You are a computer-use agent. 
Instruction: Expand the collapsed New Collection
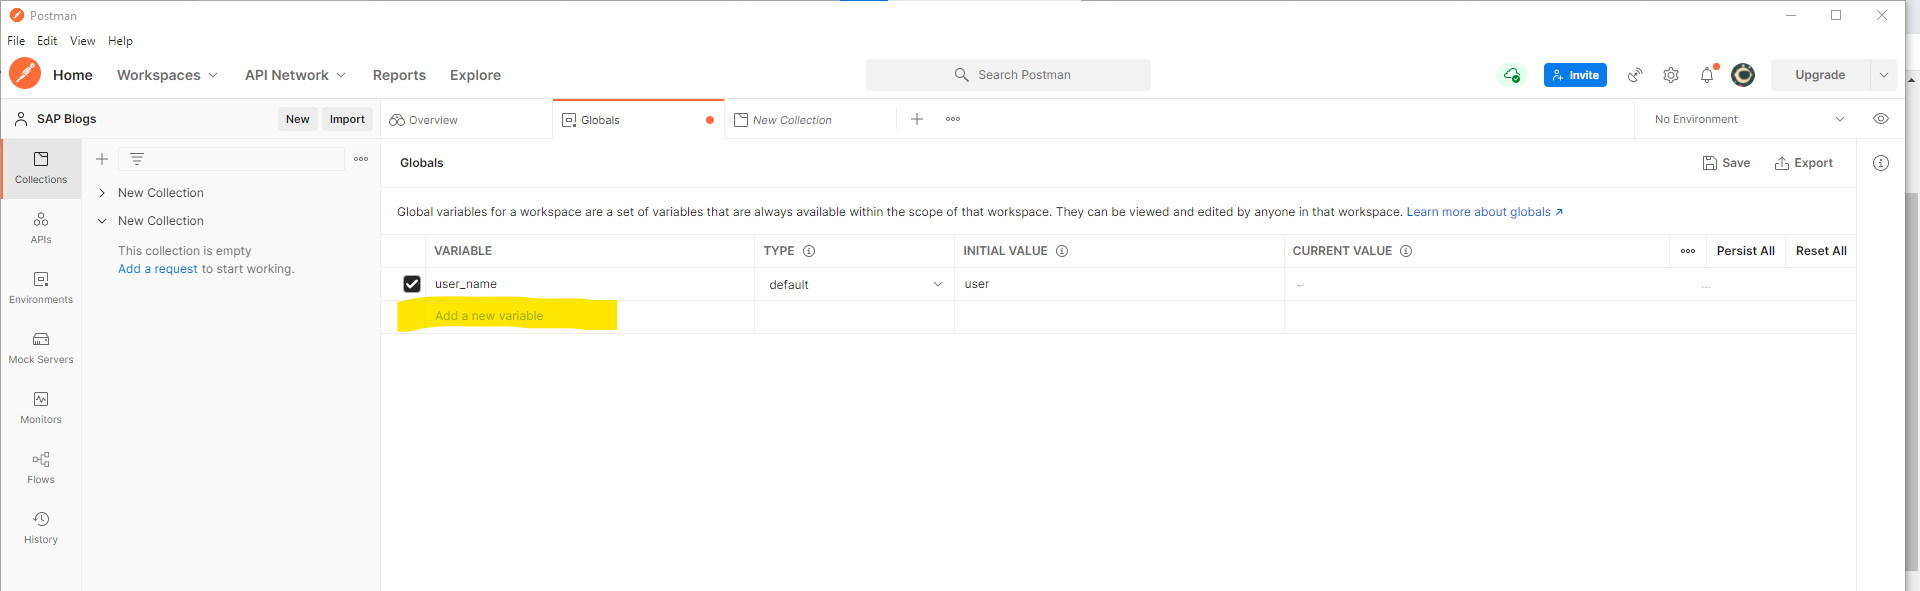[102, 193]
